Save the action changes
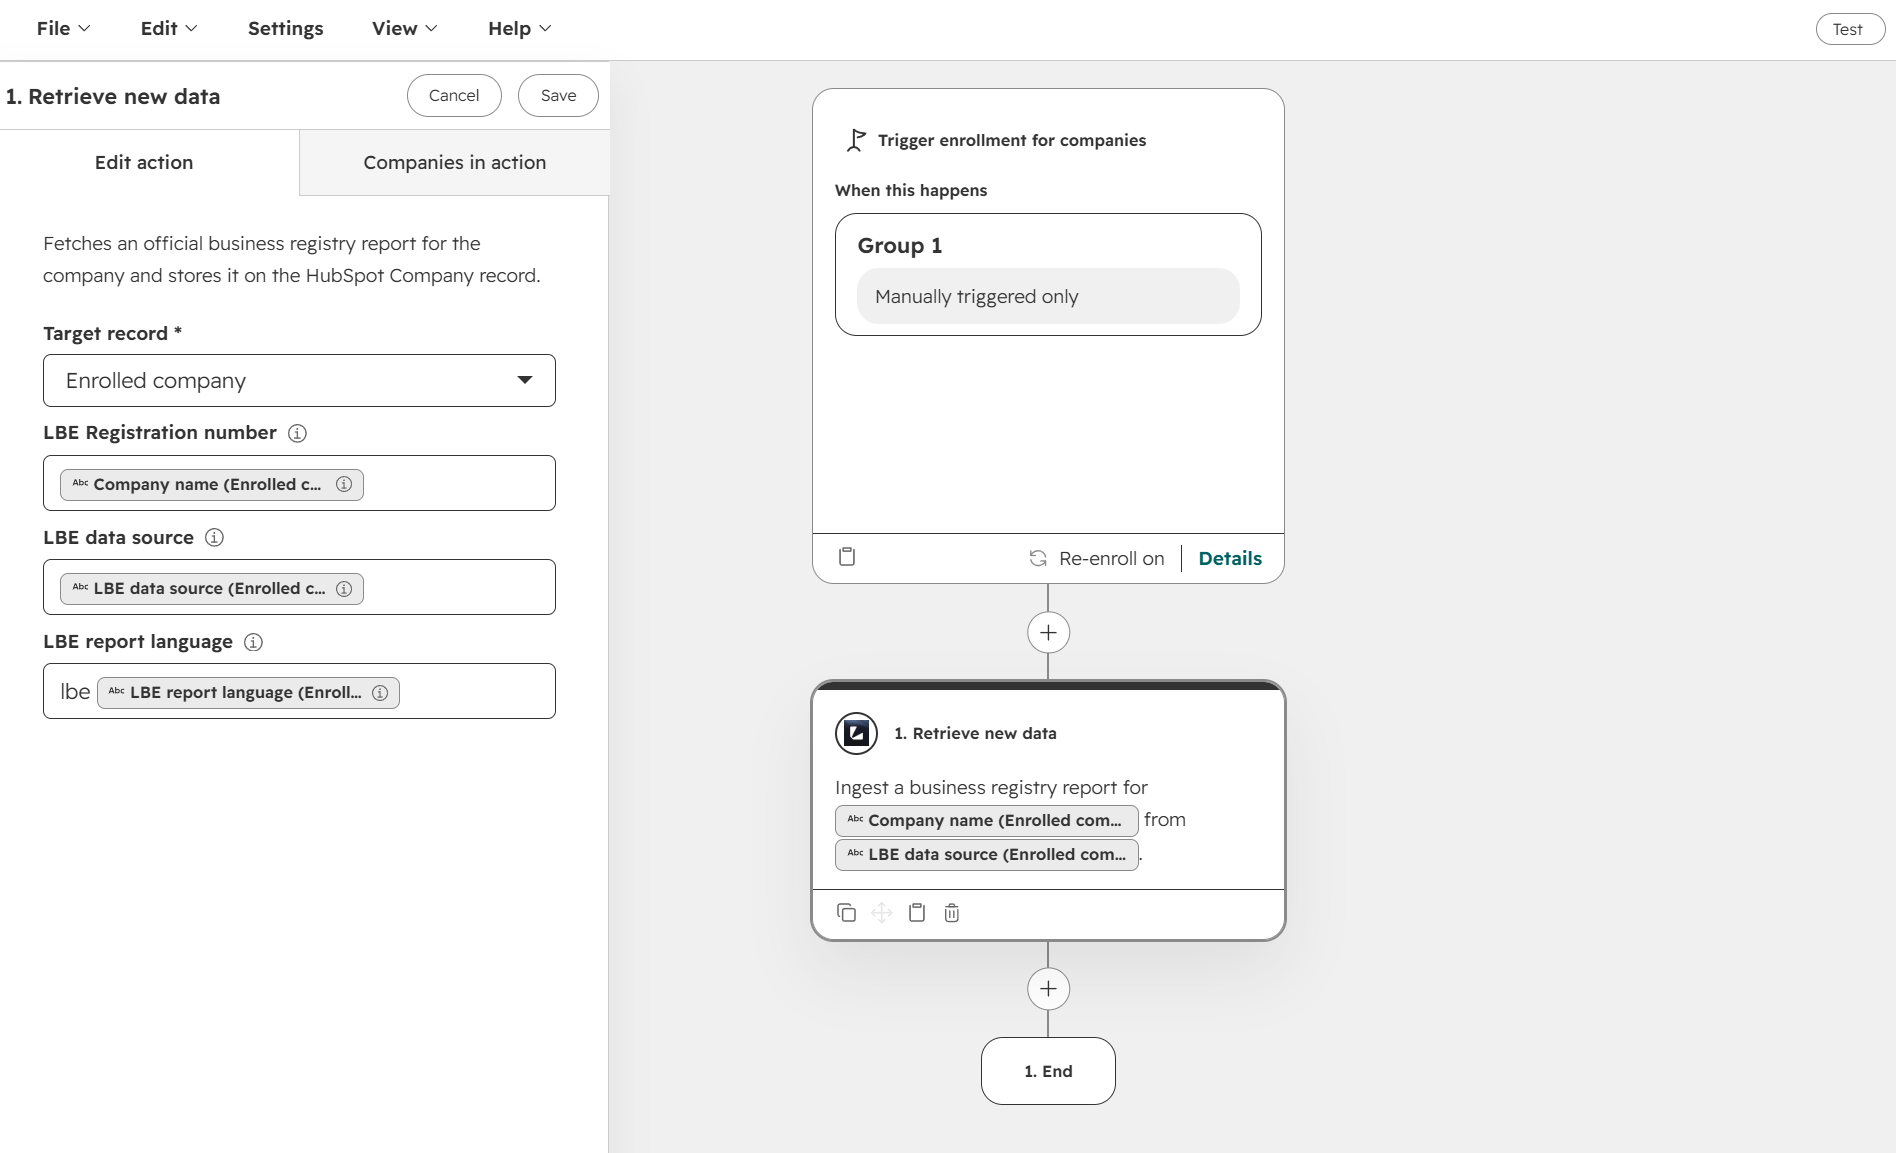The height and width of the screenshot is (1153, 1896). (558, 95)
